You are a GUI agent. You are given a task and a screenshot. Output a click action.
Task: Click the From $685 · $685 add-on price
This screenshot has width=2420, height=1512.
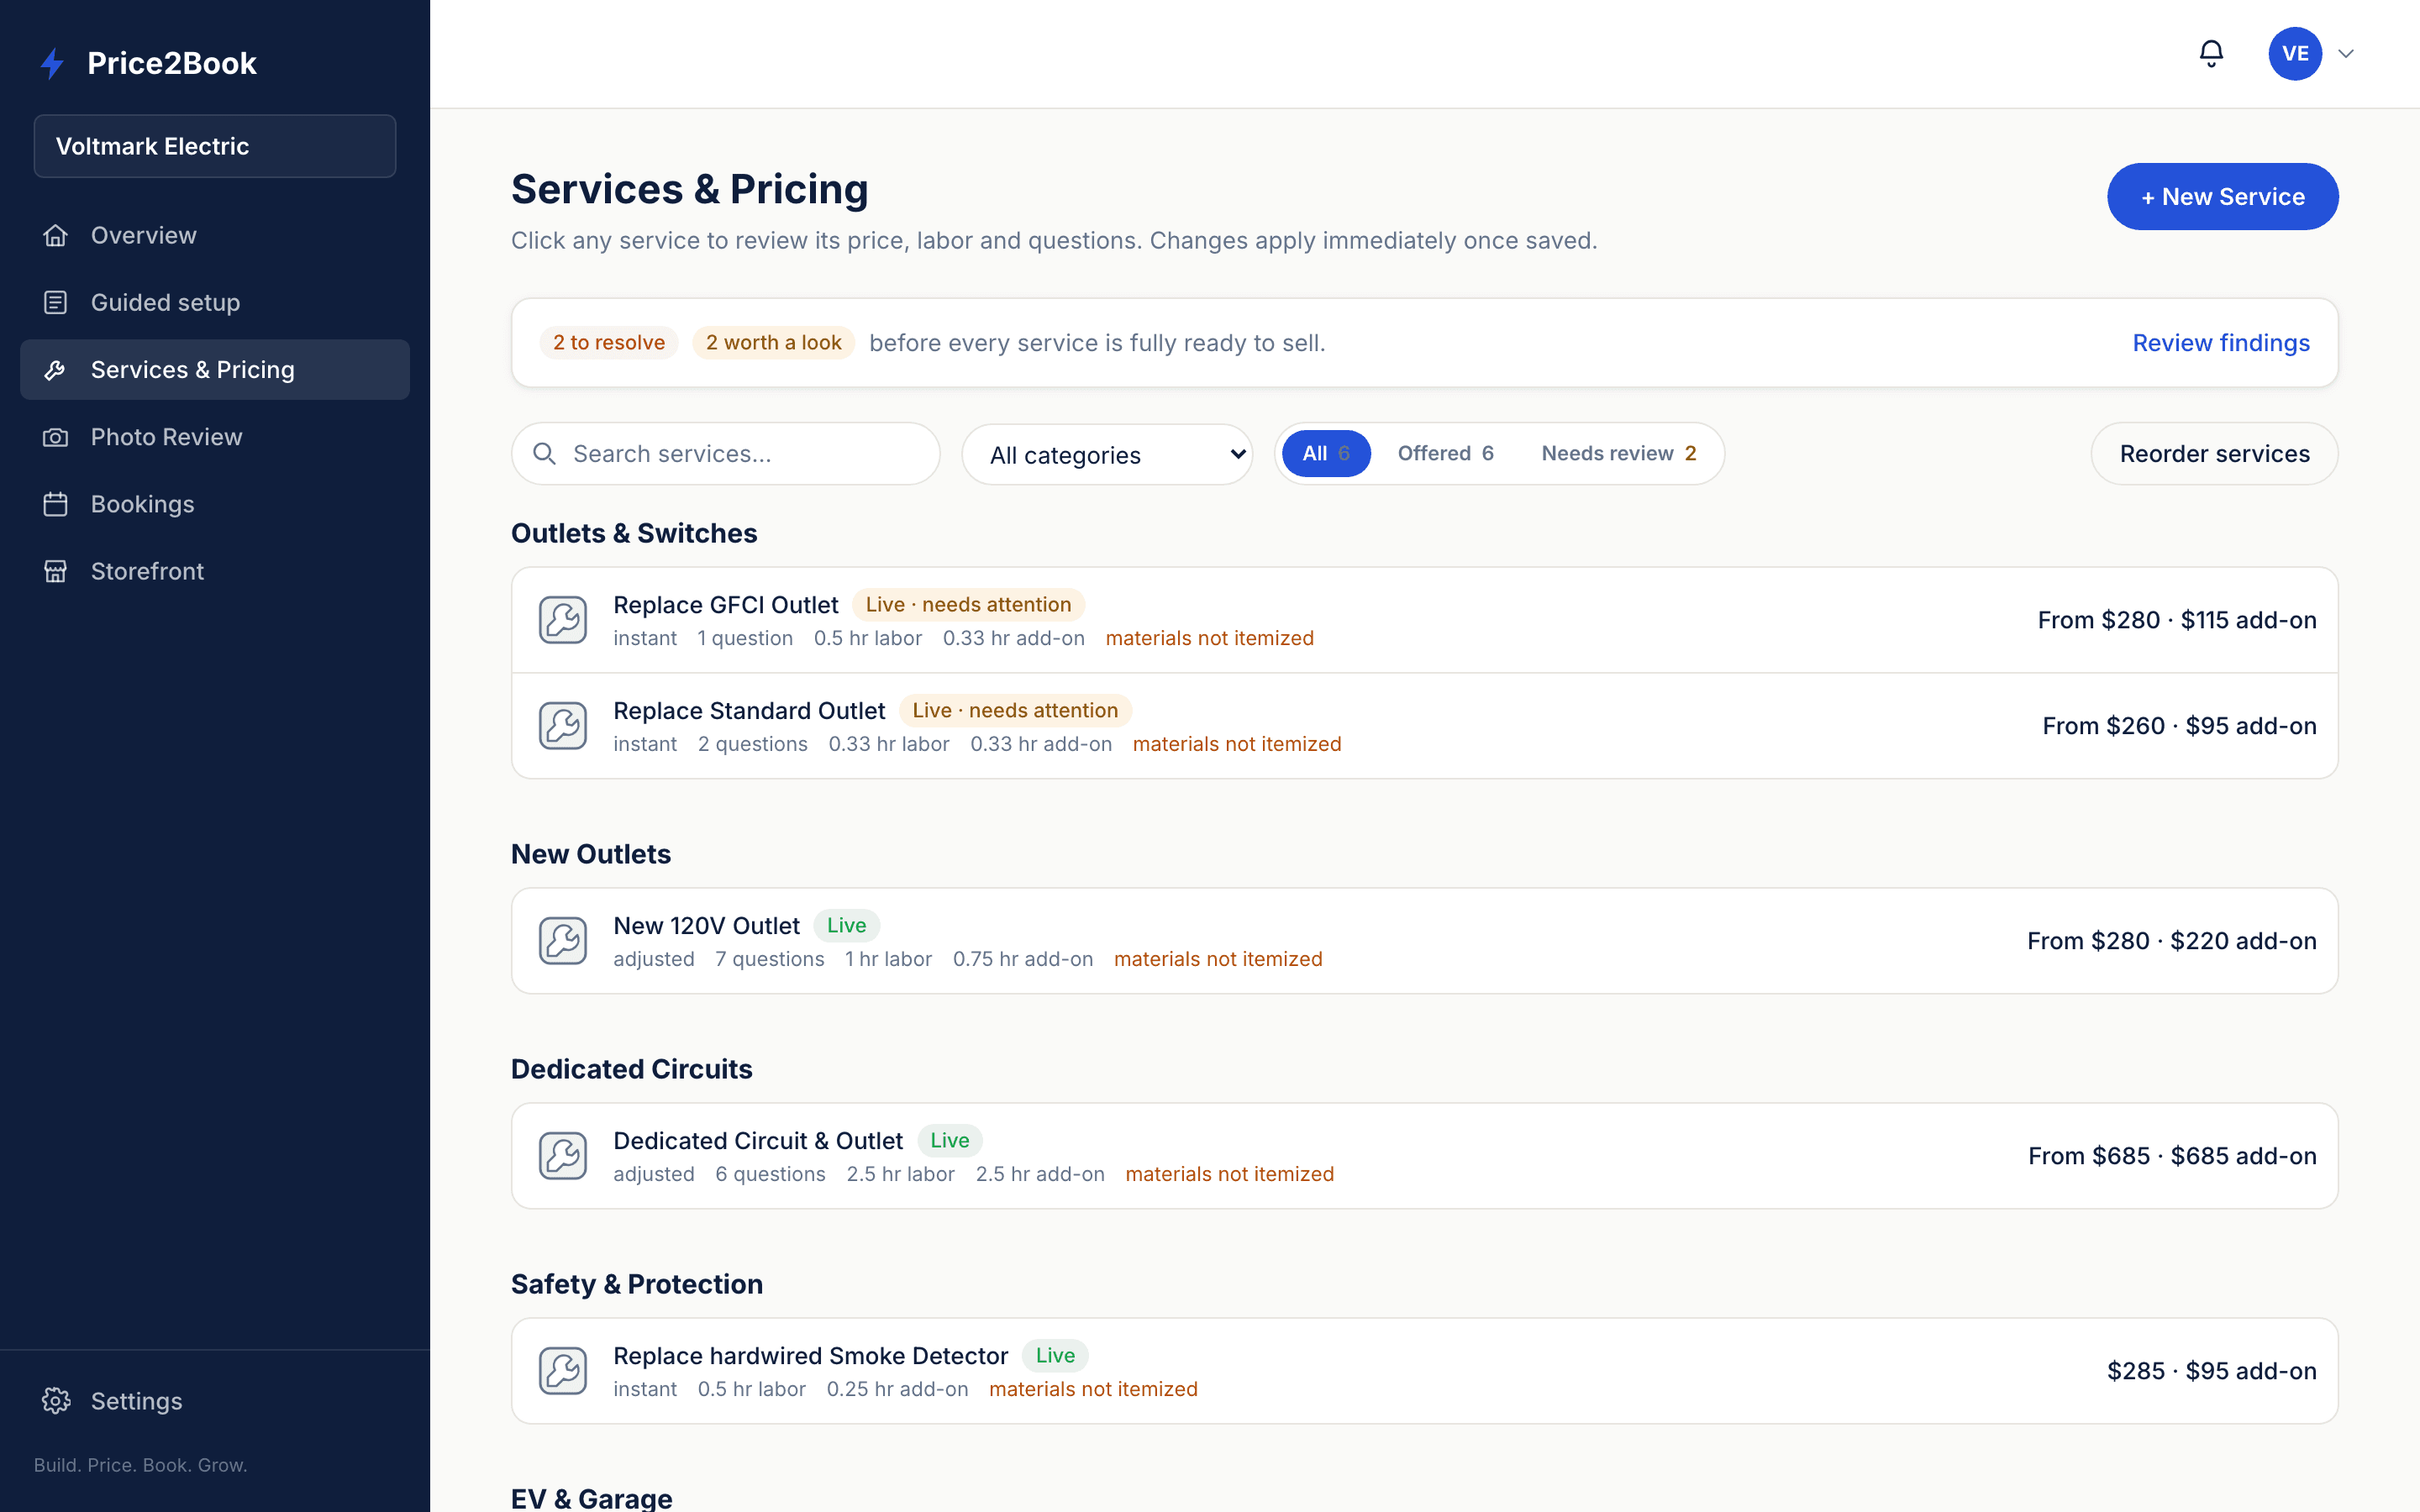[2172, 1156]
